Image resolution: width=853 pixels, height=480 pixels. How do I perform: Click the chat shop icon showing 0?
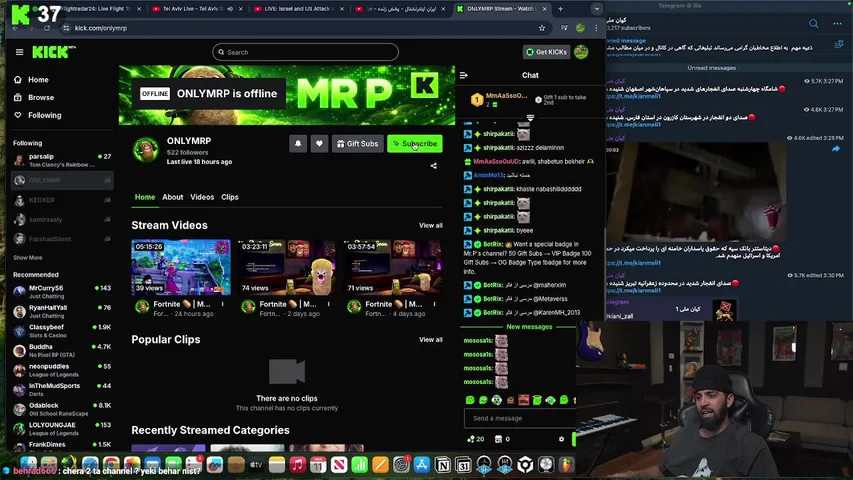click(x=502, y=439)
